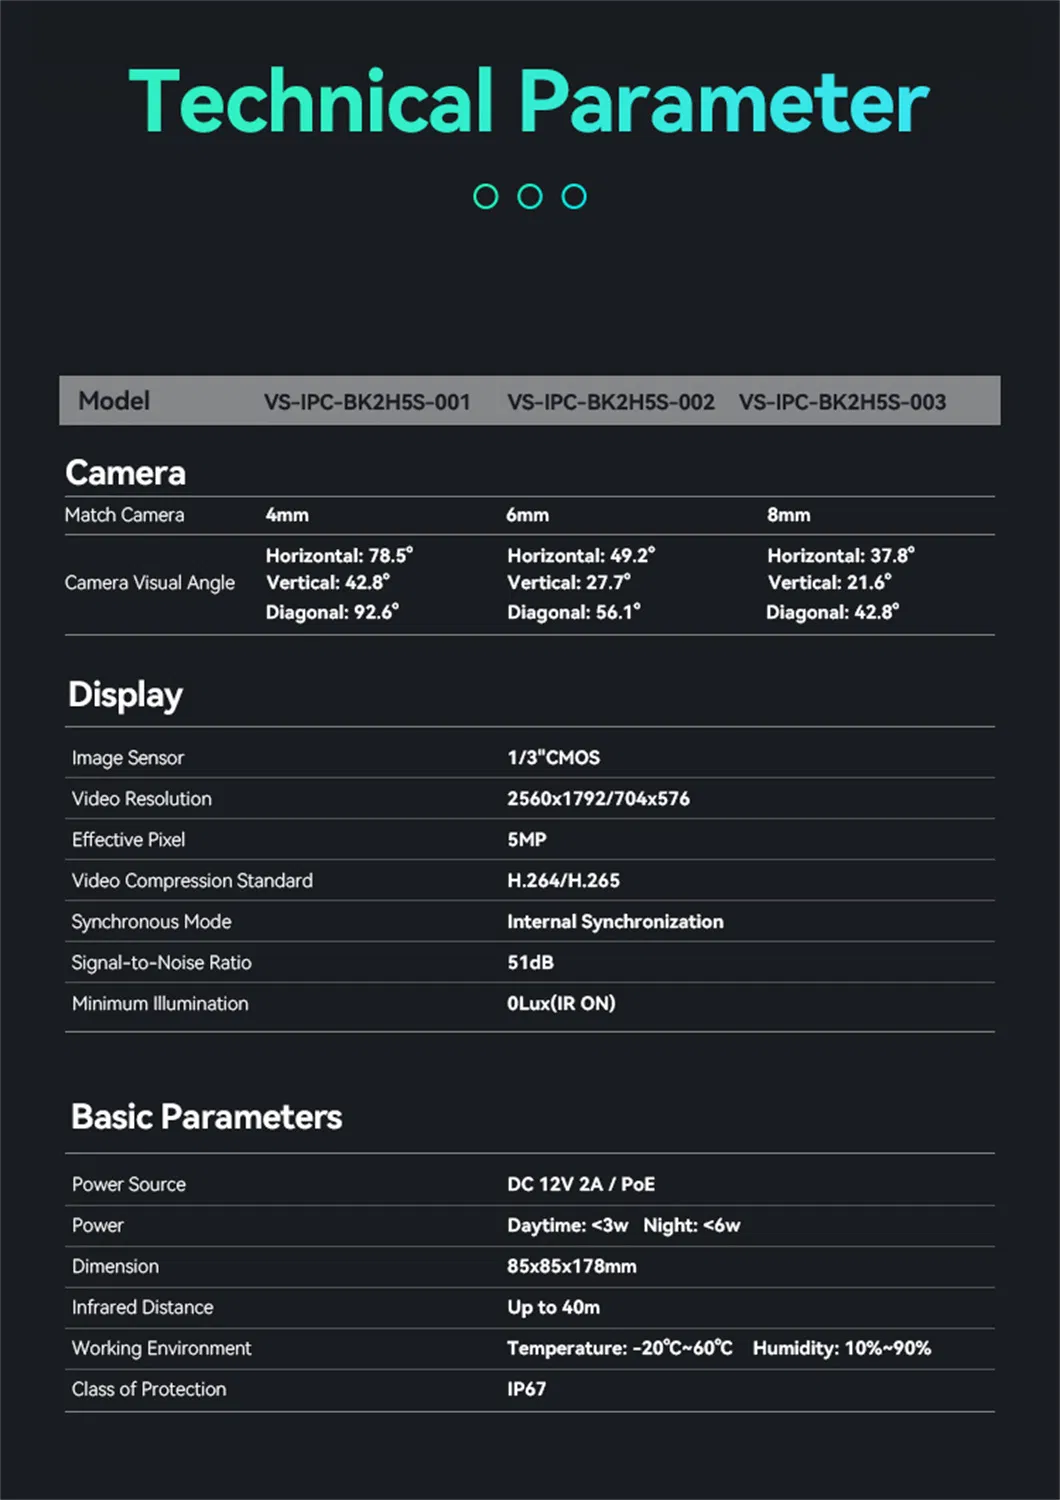Screen dimensions: 1060x1500
Task: Select the 0Lux(IR ON) illumination value
Action: 561,1003
